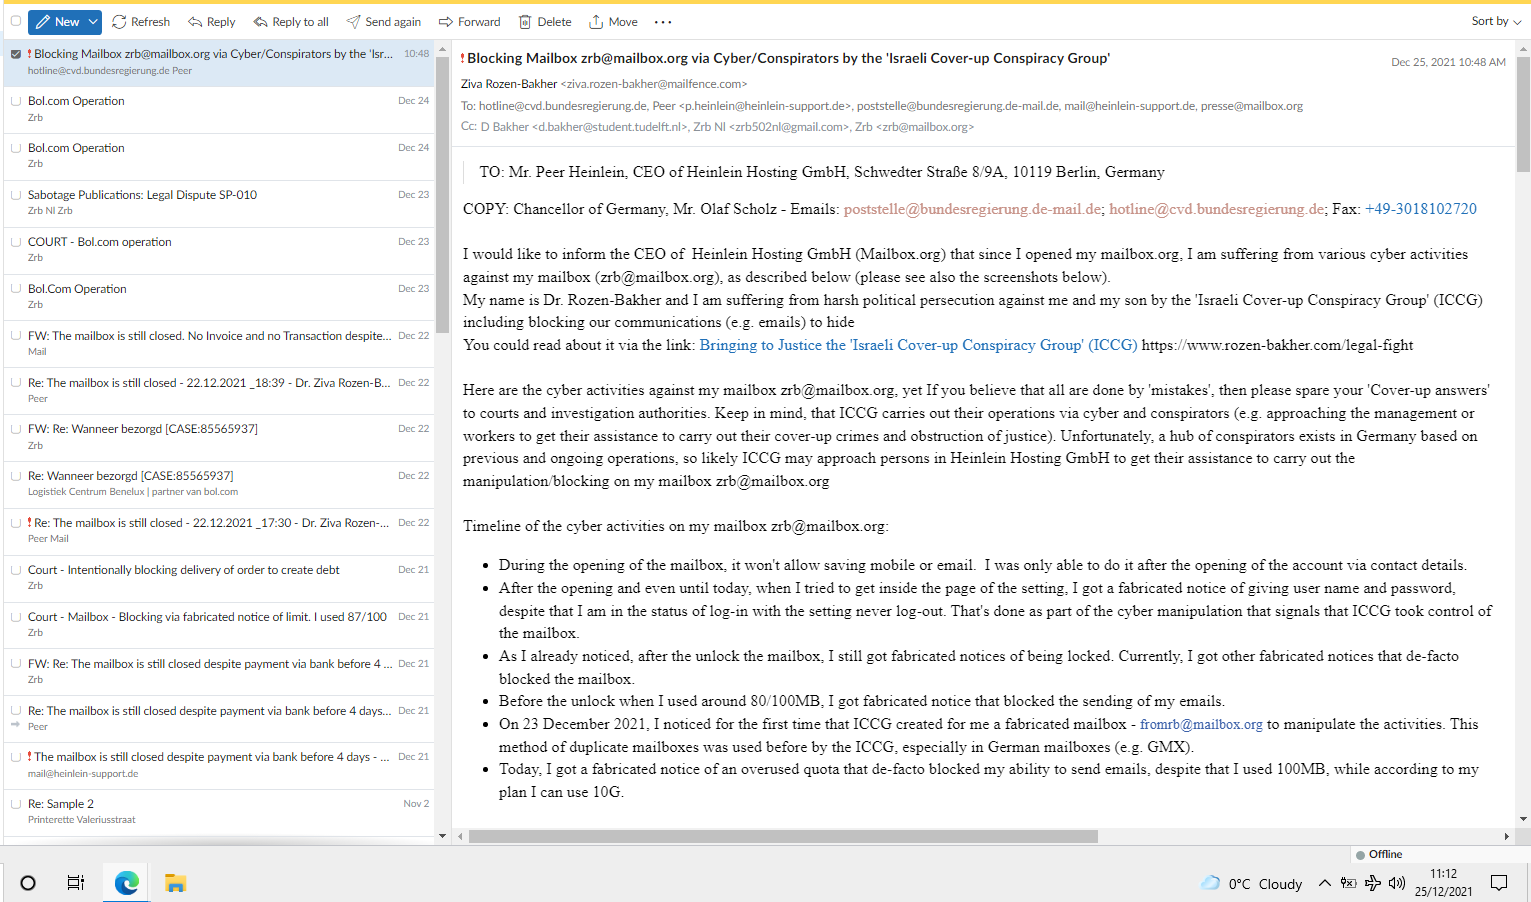Click the Delete trash can icon

click(x=525, y=21)
